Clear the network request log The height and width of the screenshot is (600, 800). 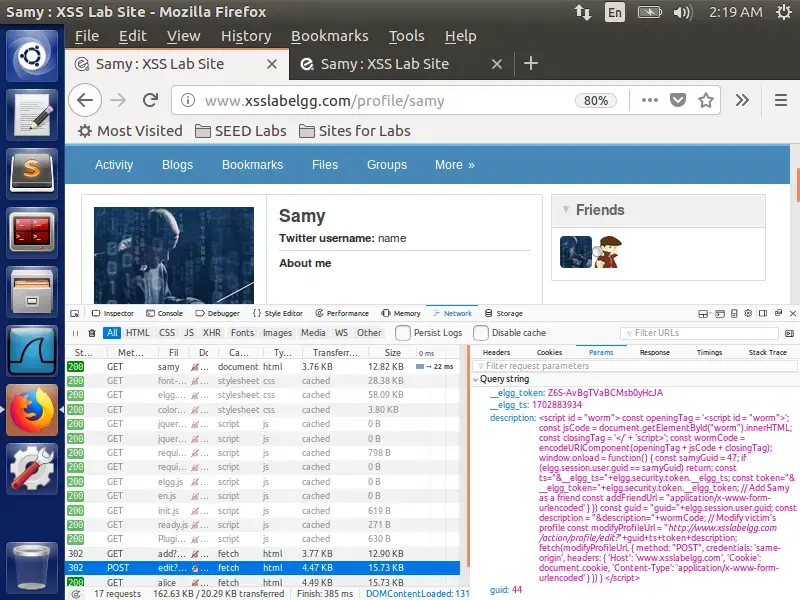[92, 333]
